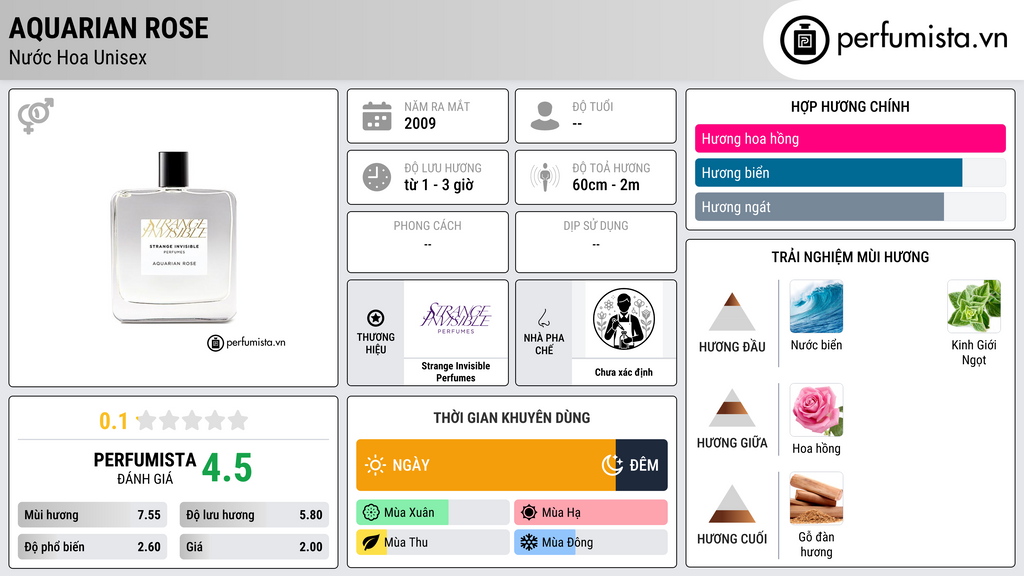The width and height of the screenshot is (1024, 576).
Task: Click the green 4.5 Perfumista score
Action: [227, 468]
